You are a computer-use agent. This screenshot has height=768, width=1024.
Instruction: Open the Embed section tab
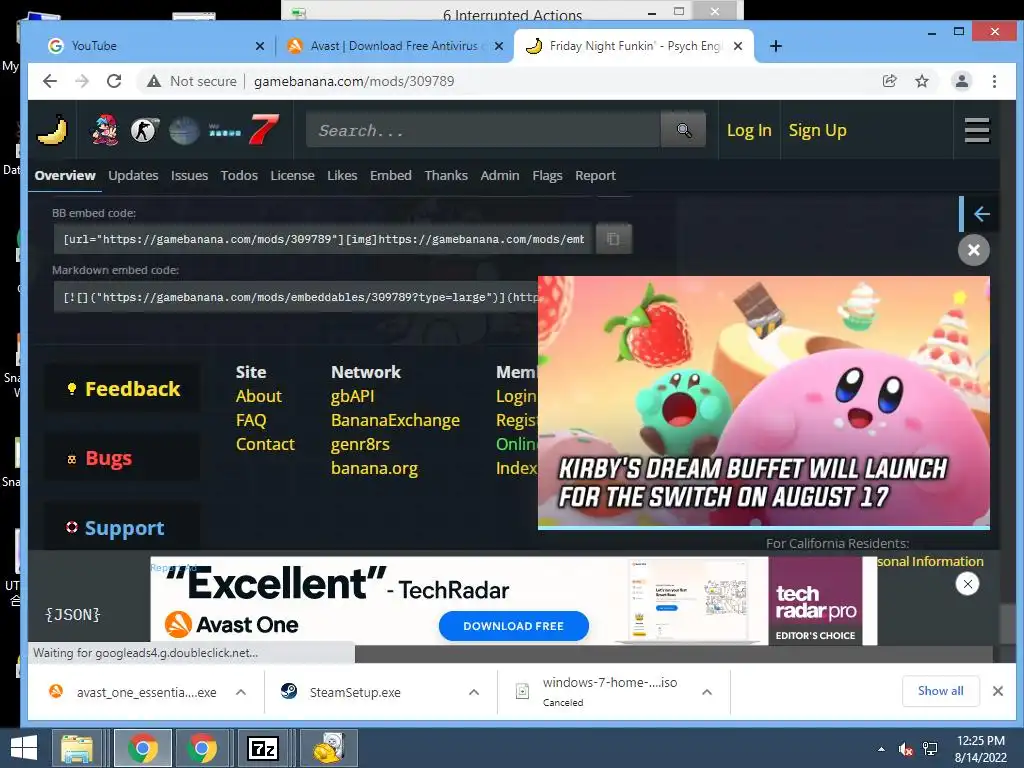[391, 175]
